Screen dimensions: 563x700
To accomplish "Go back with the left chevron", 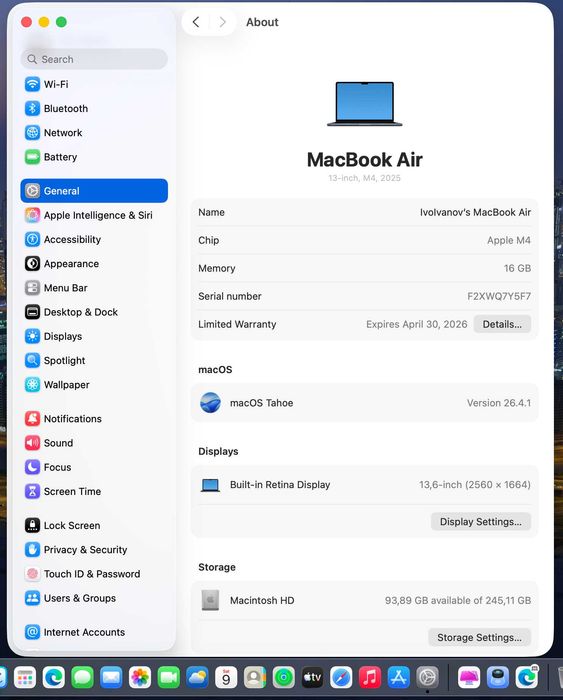I will coord(196,22).
